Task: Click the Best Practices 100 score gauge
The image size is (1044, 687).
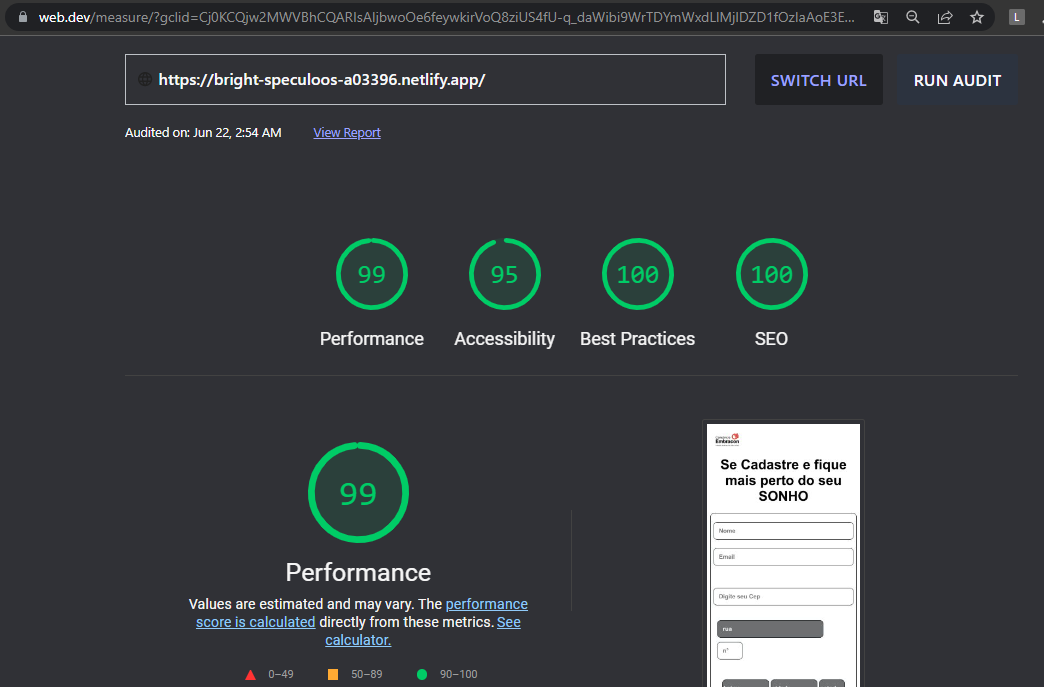Action: (638, 274)
